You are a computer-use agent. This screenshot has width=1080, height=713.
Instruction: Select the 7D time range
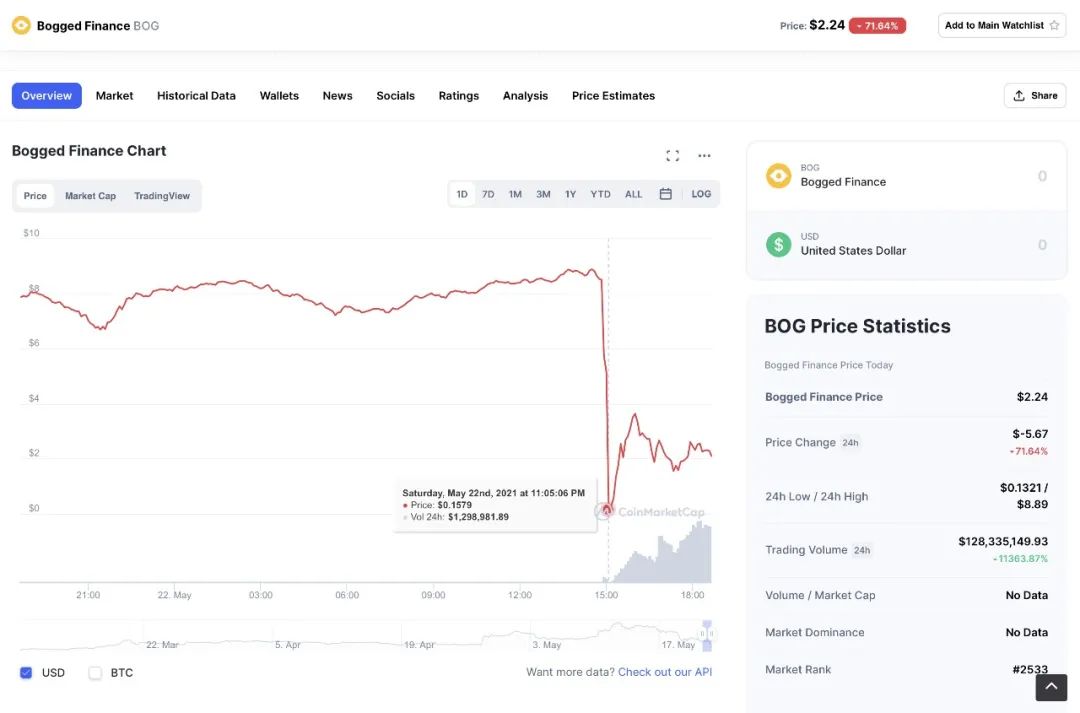click(488, 194)
